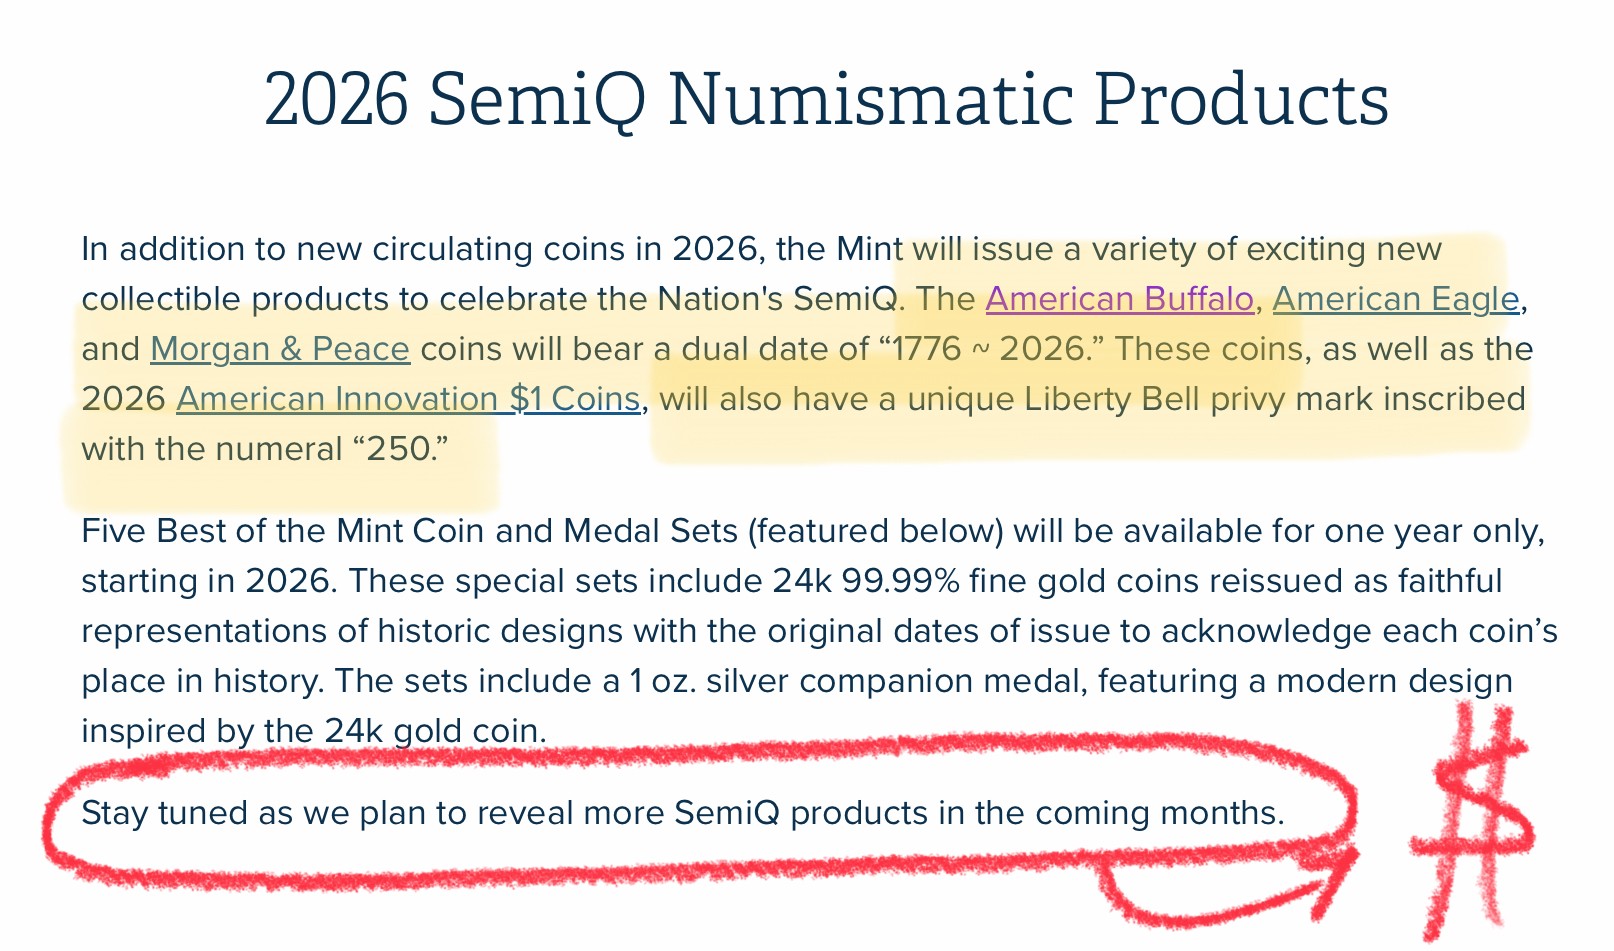Image resolution: width=1614 pixels, height=951 pixels.
Task: Click the circled "Stay tuned" sentence
Action: (x=682, y=813)
